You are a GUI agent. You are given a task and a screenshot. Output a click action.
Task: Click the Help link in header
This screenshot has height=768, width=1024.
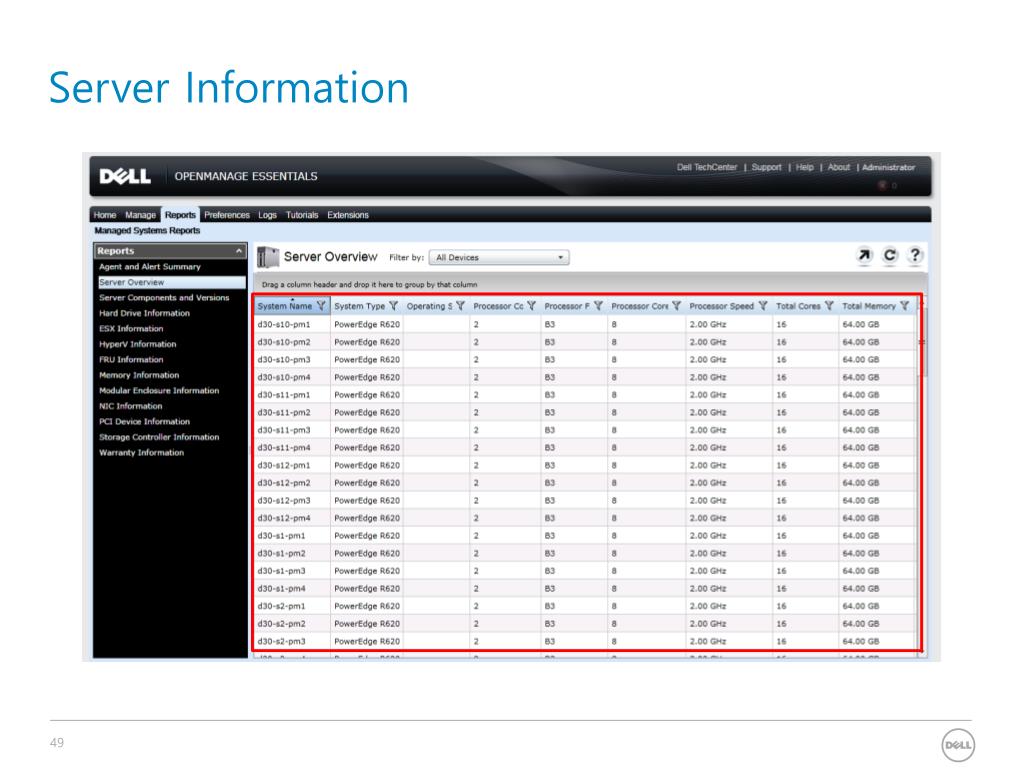click(805, 167)
